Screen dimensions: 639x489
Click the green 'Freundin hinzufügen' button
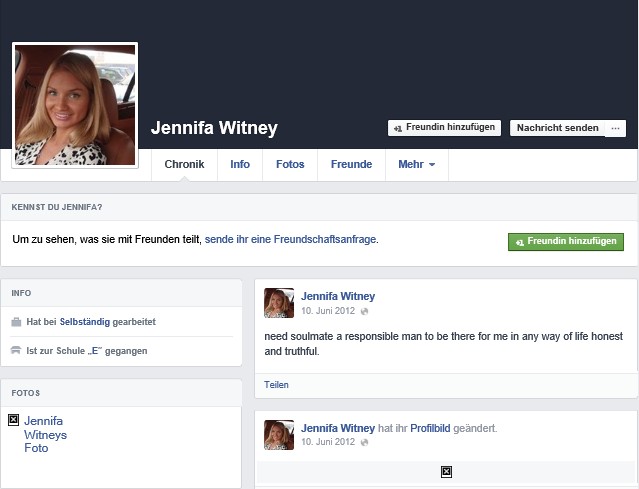pos(566,242)
